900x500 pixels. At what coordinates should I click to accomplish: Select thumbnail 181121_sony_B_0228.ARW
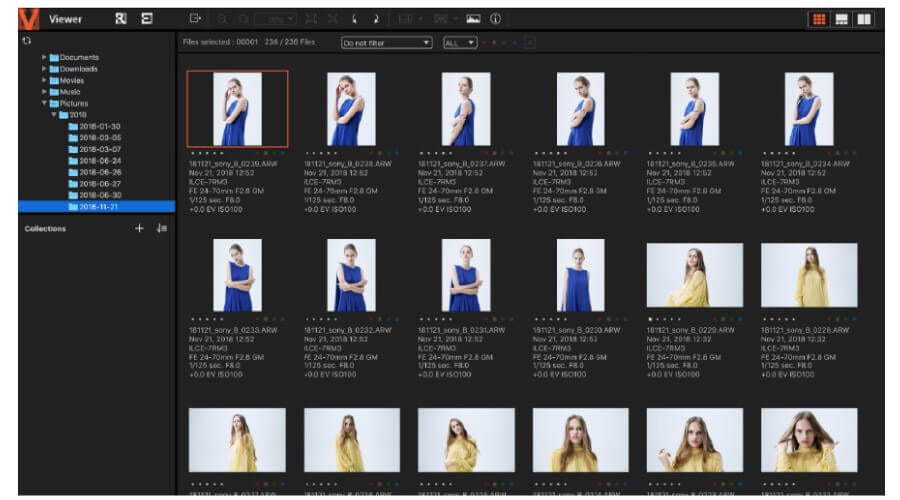point(809,275)
